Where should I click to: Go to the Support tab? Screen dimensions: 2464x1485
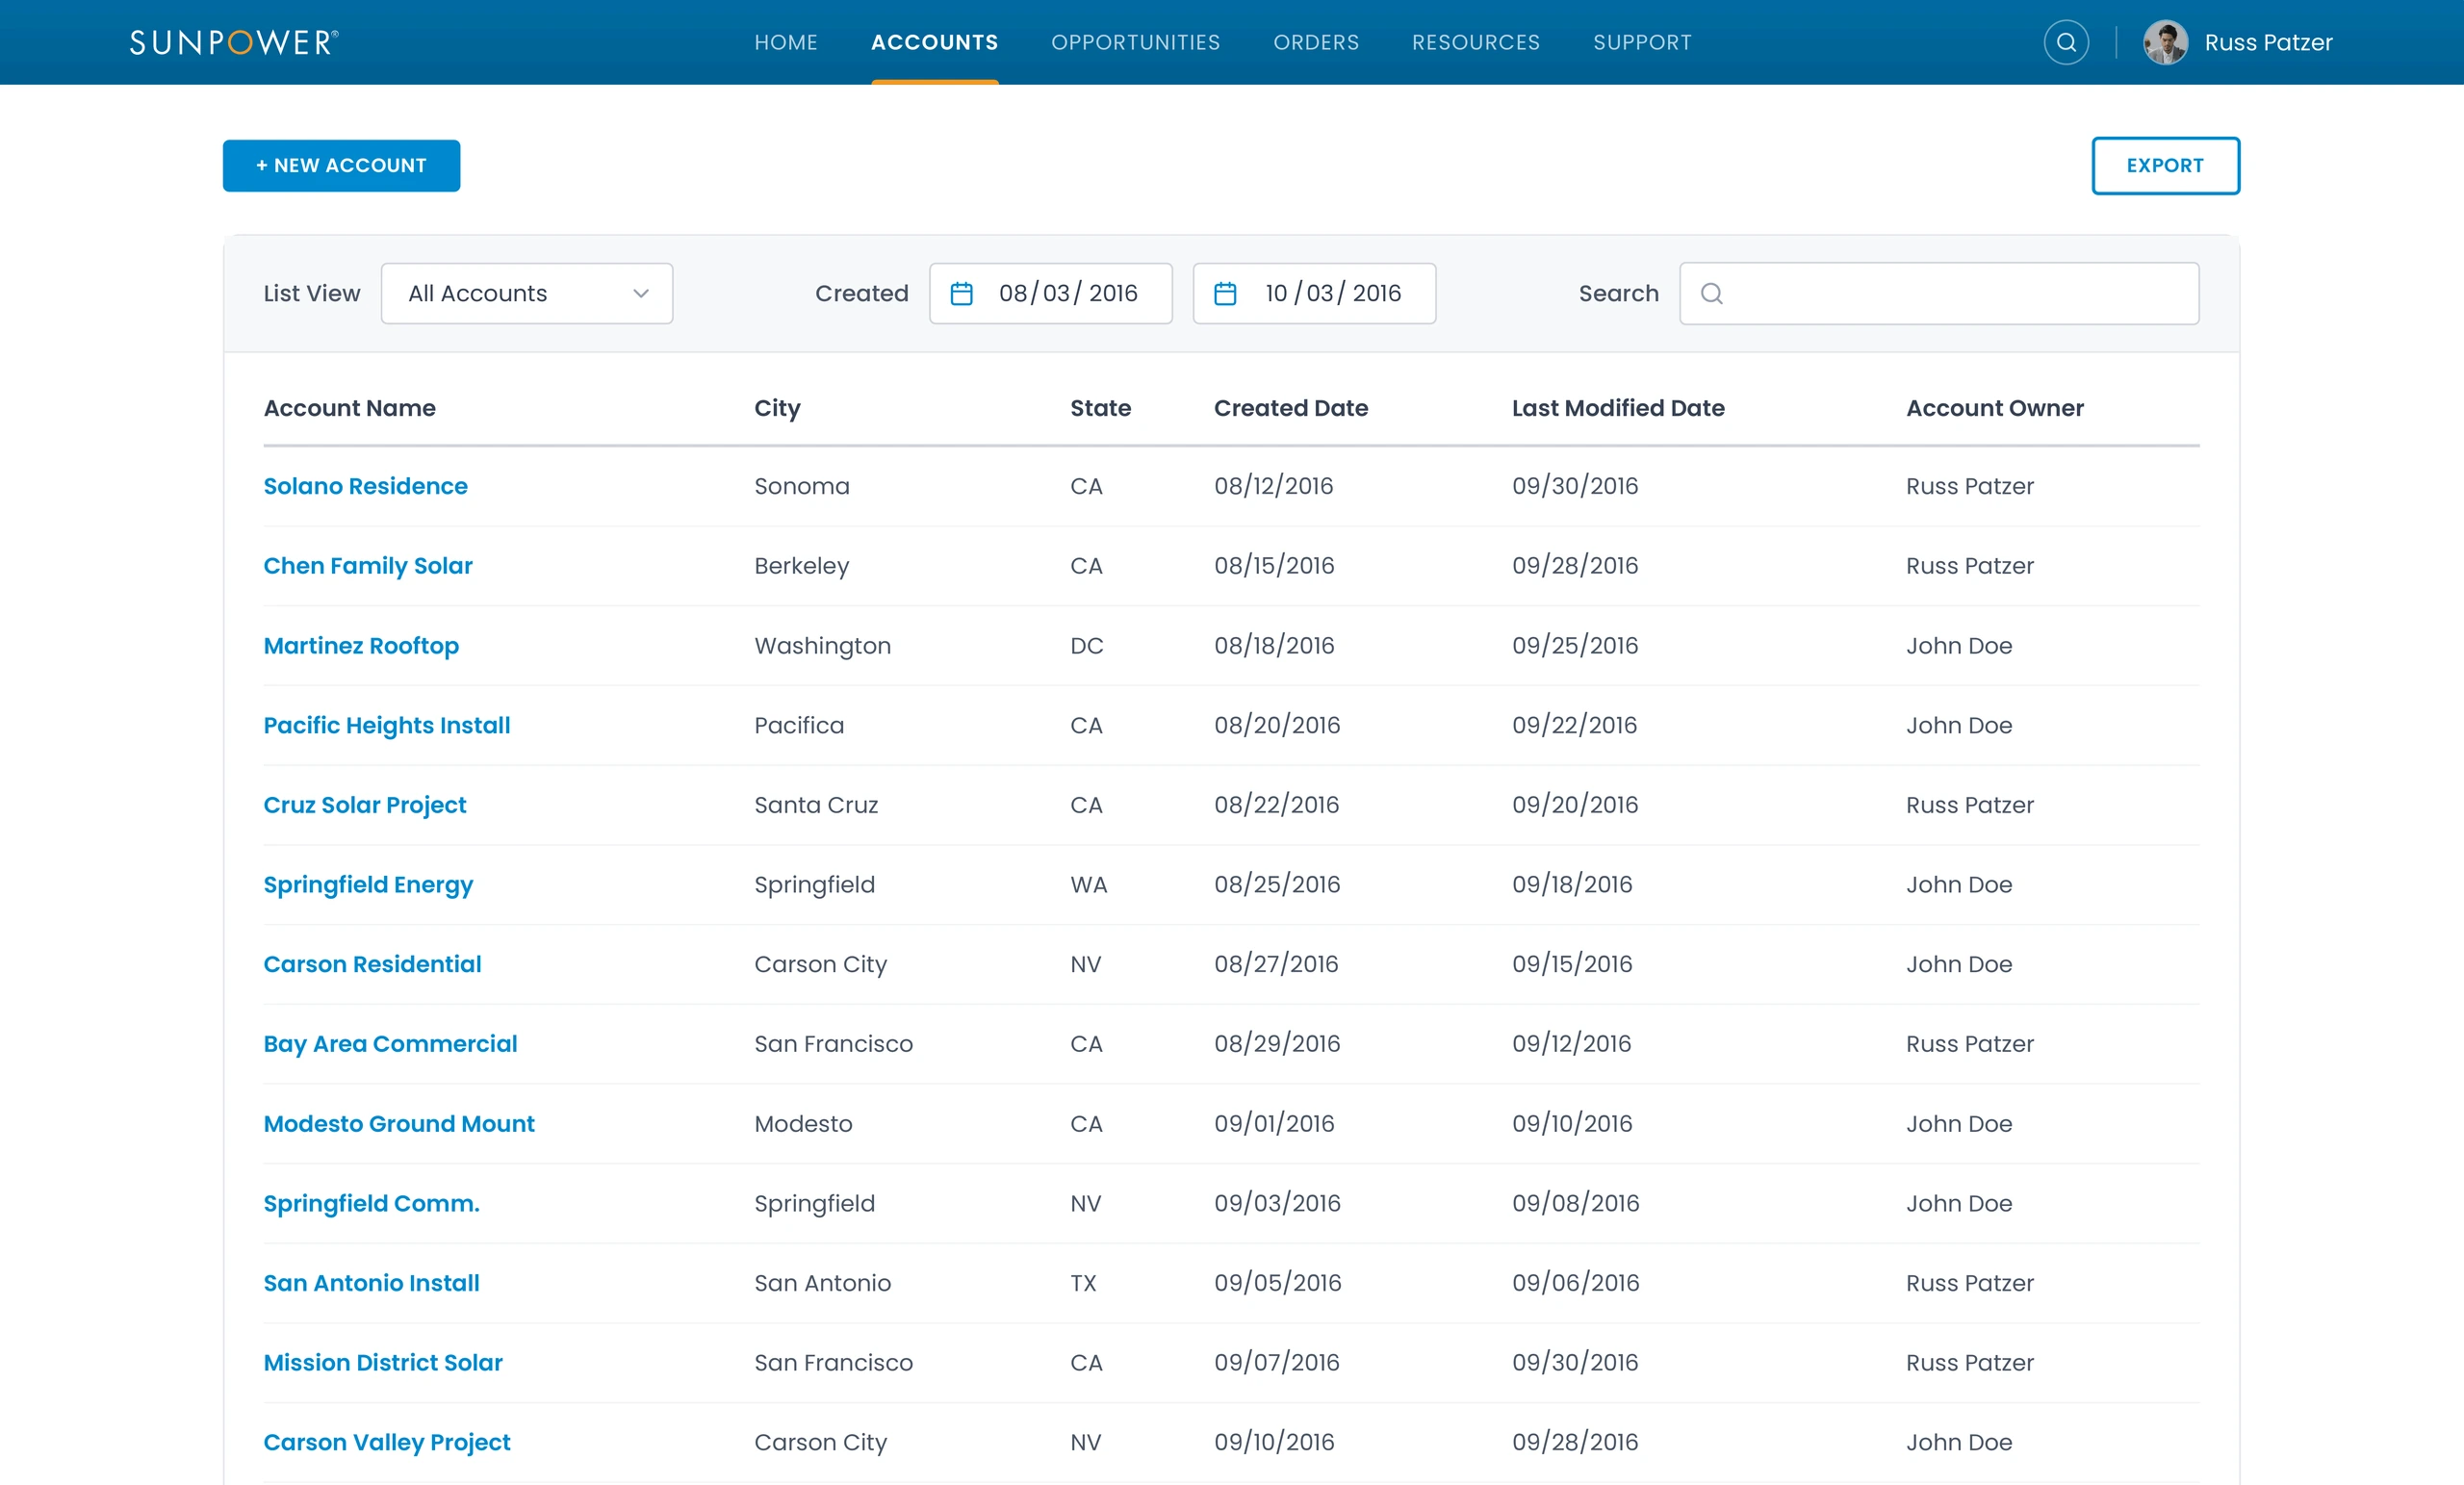pyautogui.click(x=1642, y=42)
